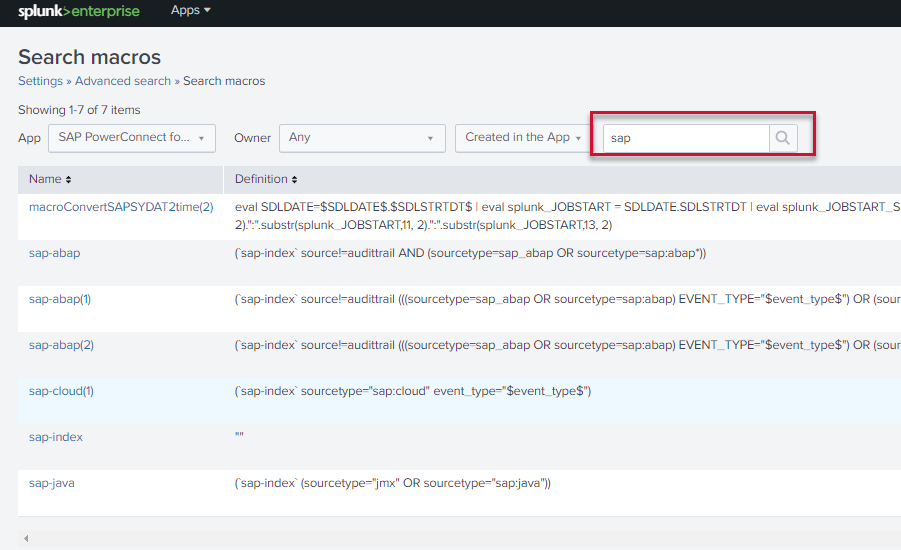Open the Owner dropdown set to Any
The width and height of the screenshot is (901, 550).
362,138
